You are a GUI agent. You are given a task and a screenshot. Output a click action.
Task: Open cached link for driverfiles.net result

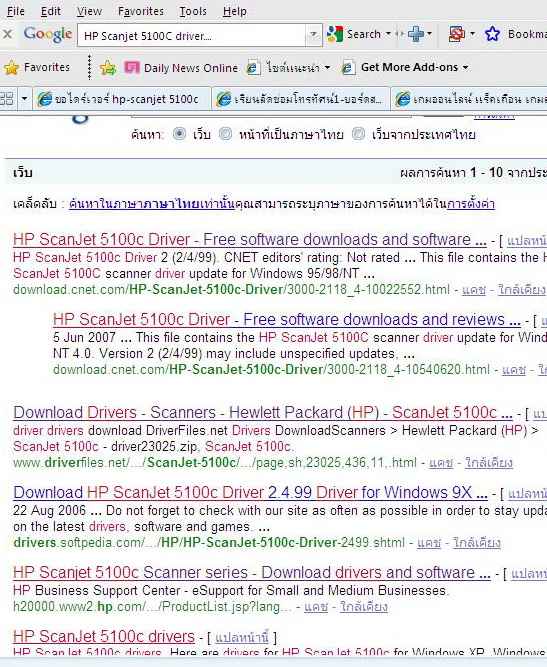(441, 462)
